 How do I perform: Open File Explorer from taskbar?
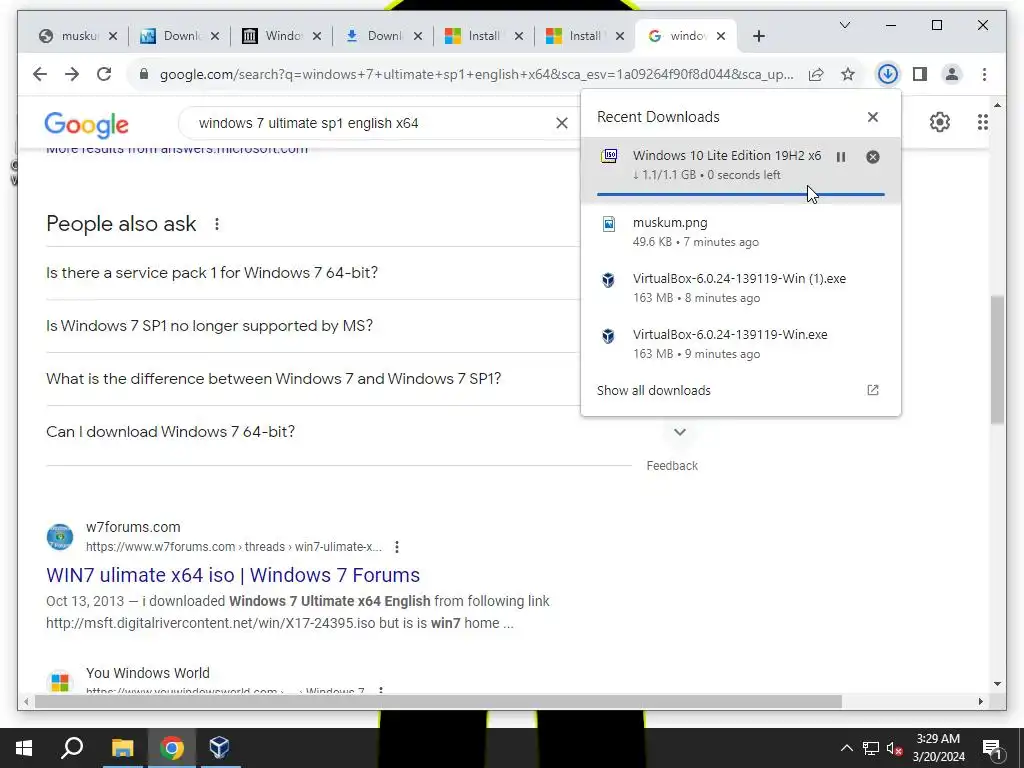pyautogui.click(x=122, y=748)
